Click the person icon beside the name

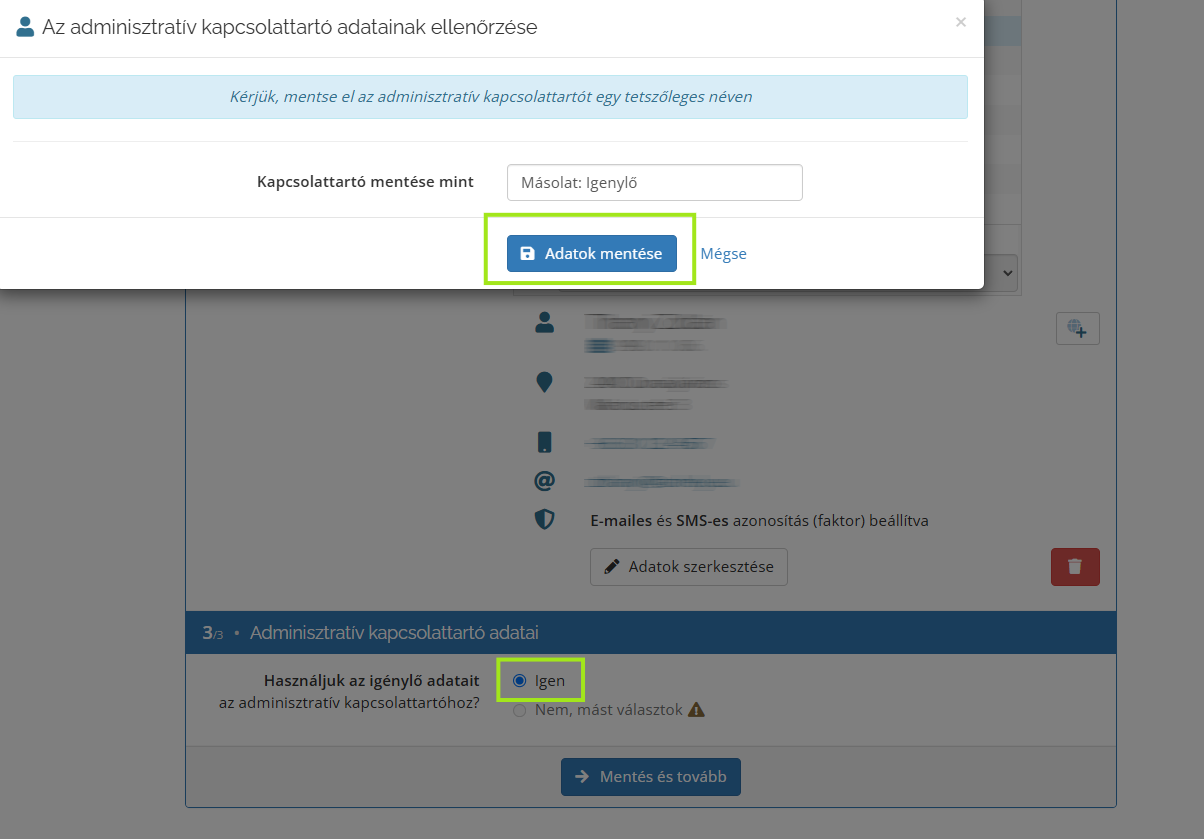(x=544, y=322)
